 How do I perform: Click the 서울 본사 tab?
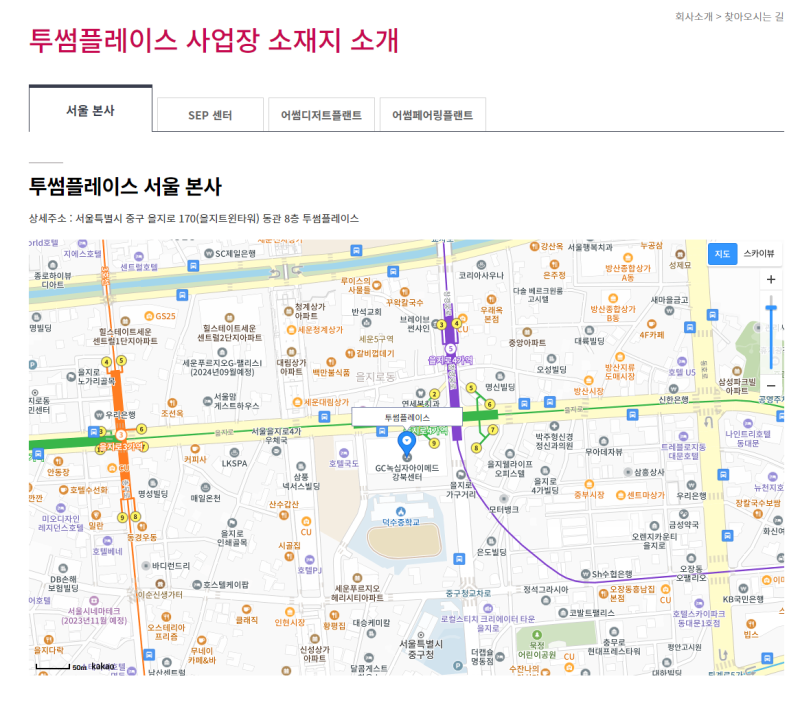(90, 110)
